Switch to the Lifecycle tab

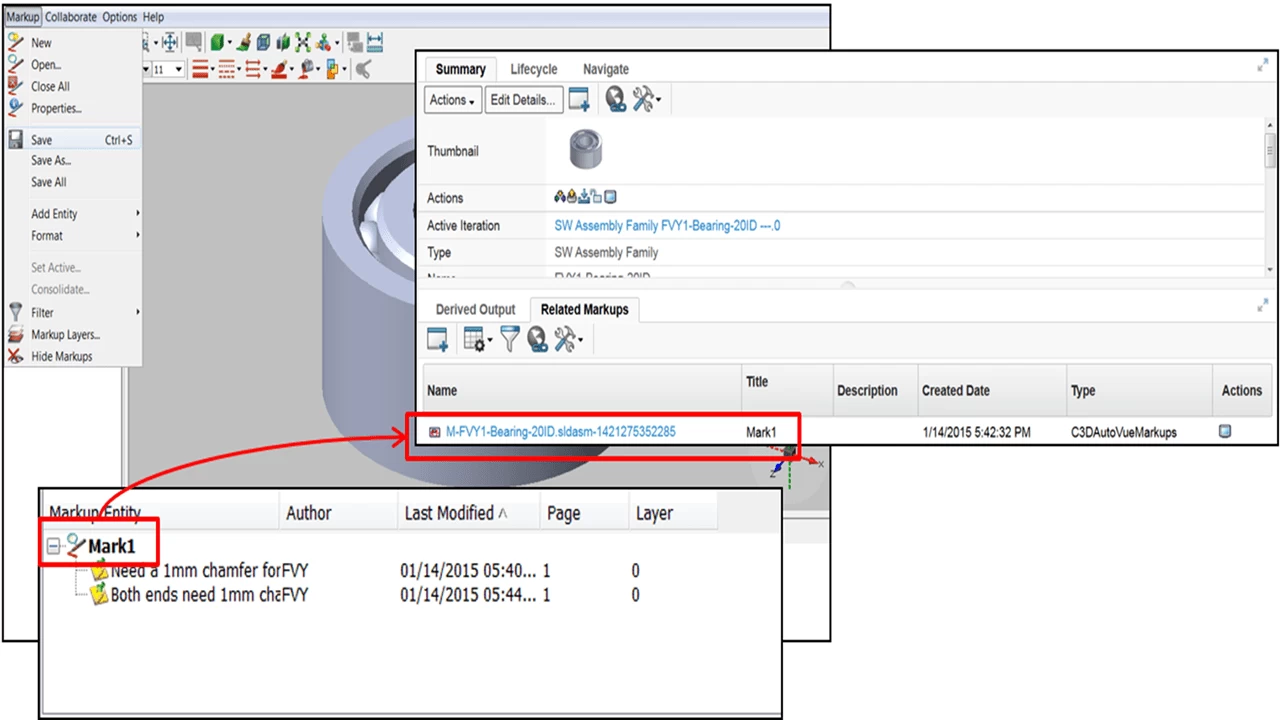pos(533,69)
